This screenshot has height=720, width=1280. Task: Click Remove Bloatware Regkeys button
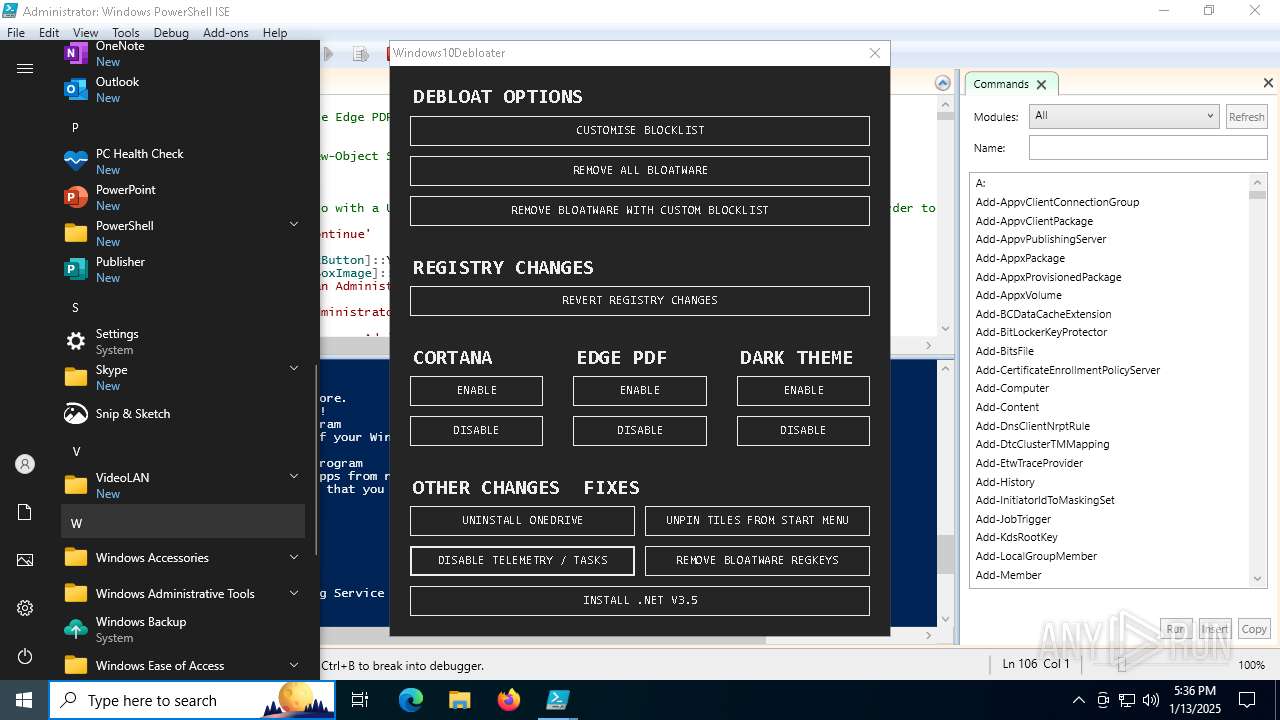tap(757, 561)
